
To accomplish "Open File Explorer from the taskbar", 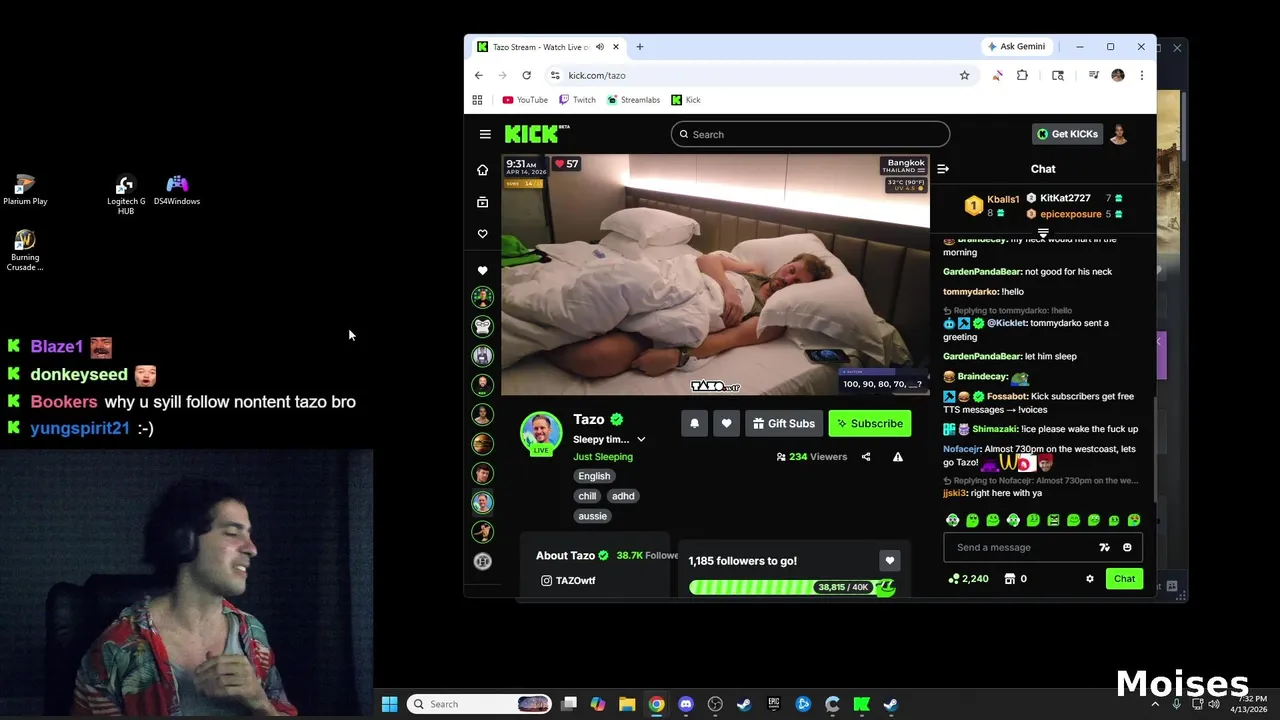I will [x=627, y=704].
